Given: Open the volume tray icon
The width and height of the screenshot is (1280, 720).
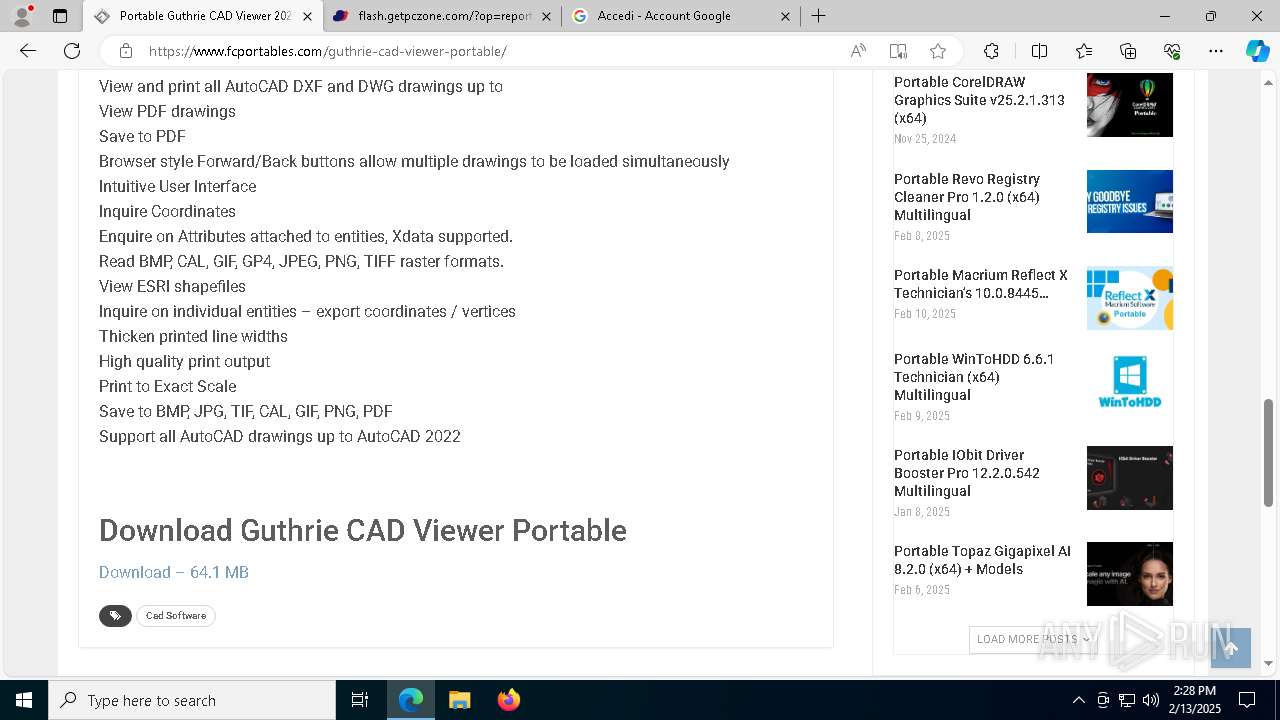Looking at the screenshot, I should tap(1151, 700).
